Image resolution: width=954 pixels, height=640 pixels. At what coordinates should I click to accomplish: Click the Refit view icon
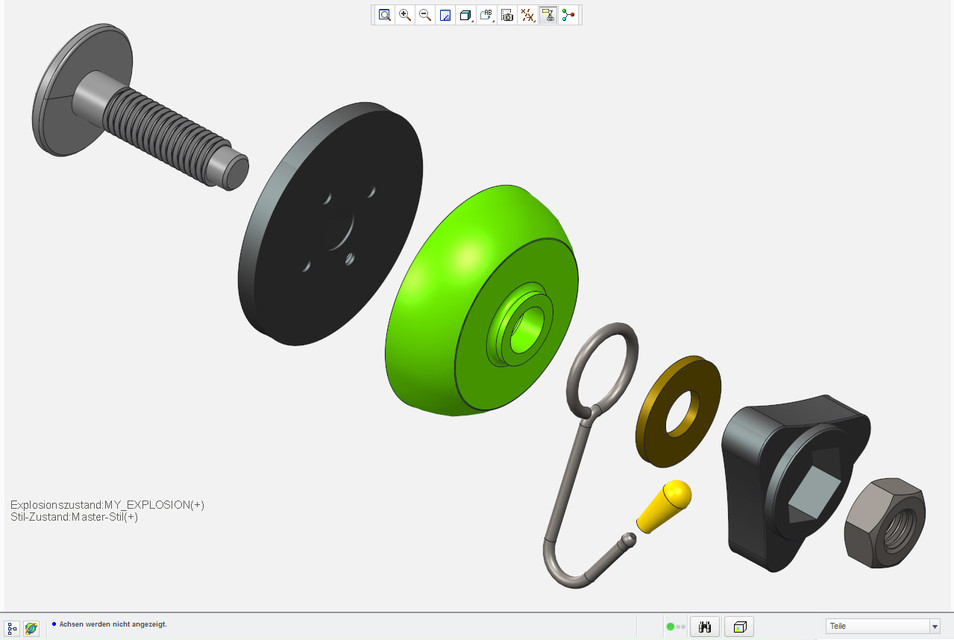(384, 15)
